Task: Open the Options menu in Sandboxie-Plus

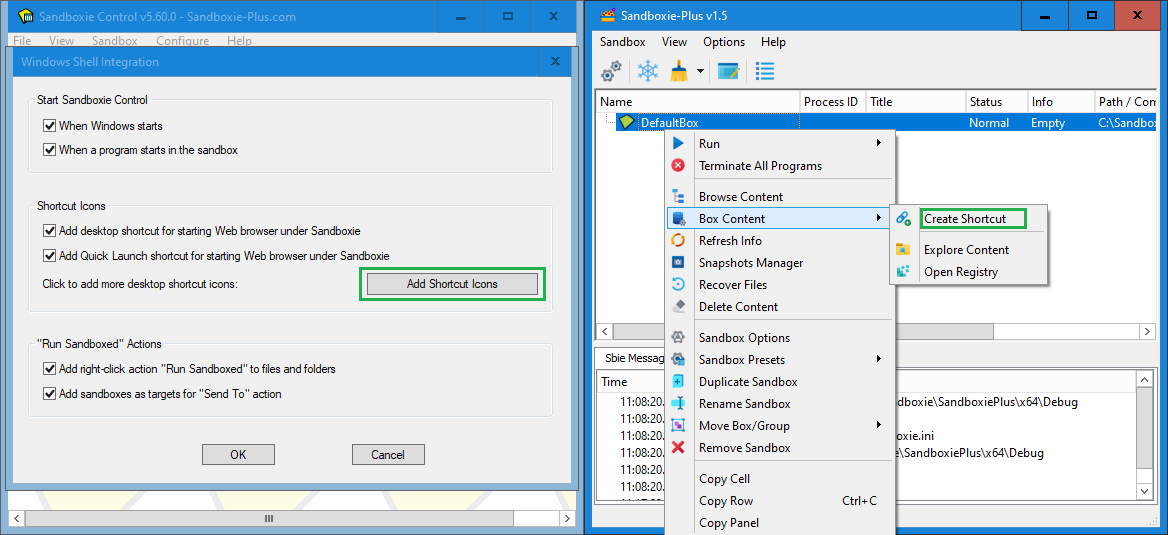Action: (724, 42)
